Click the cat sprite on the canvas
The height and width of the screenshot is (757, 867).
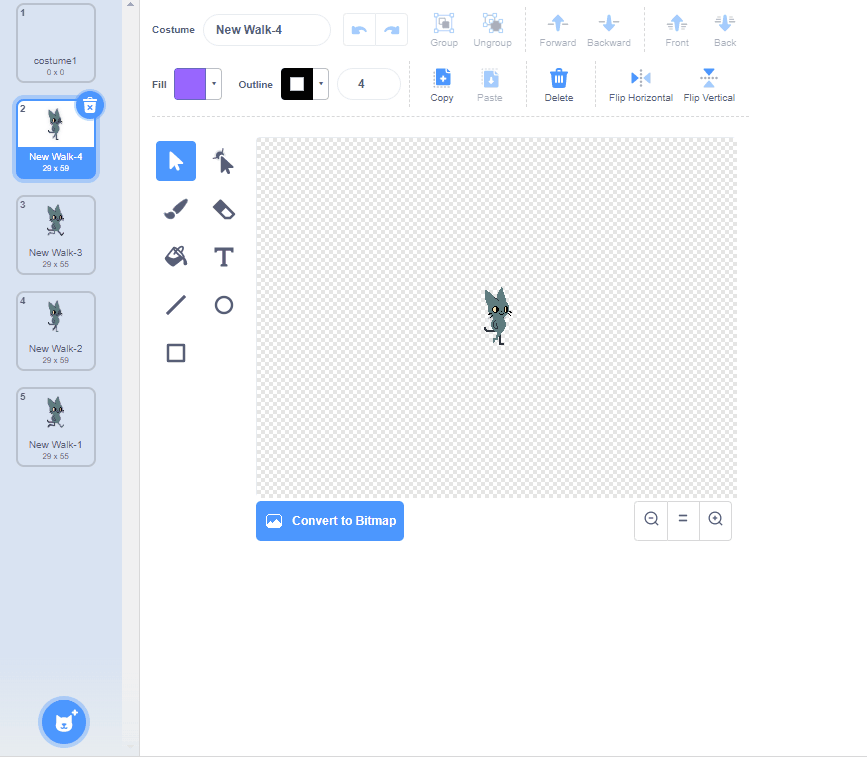[497, 316]
